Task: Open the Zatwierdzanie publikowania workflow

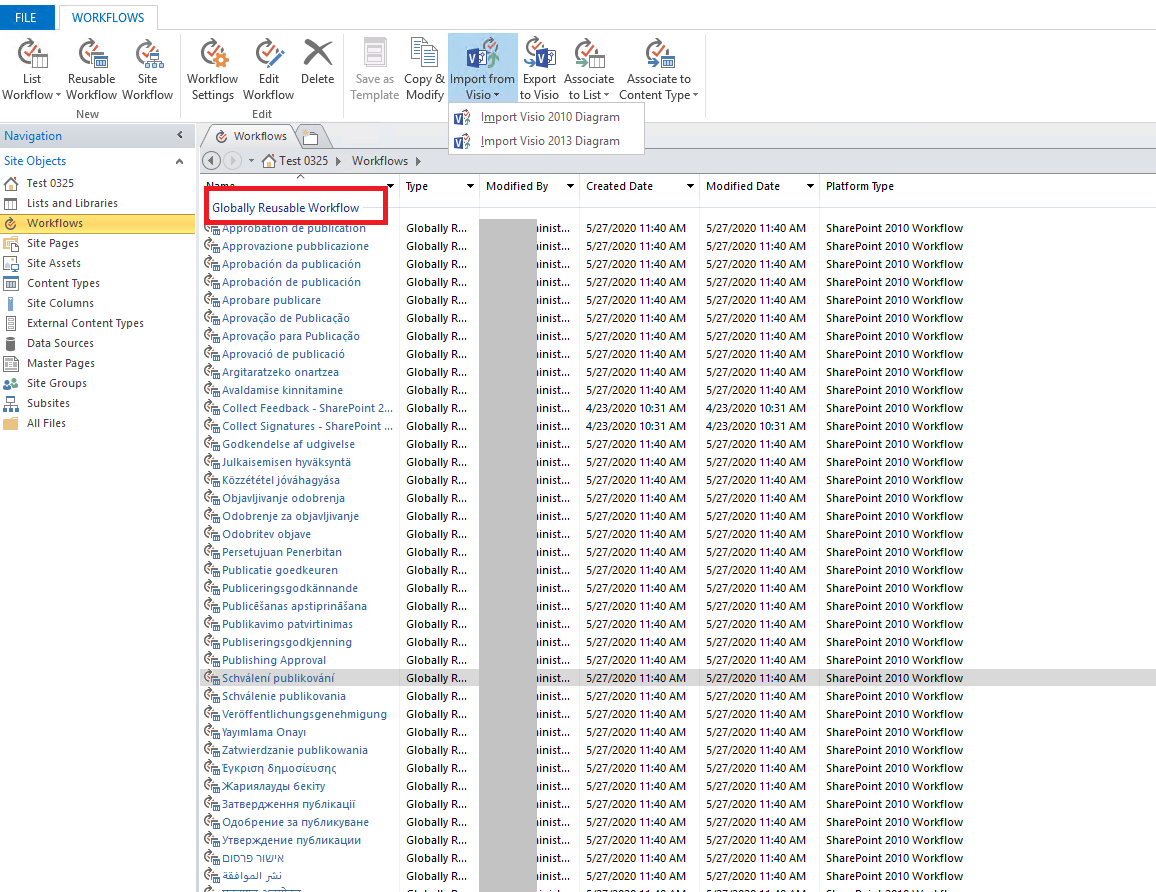Action: (x=295, y=750)
